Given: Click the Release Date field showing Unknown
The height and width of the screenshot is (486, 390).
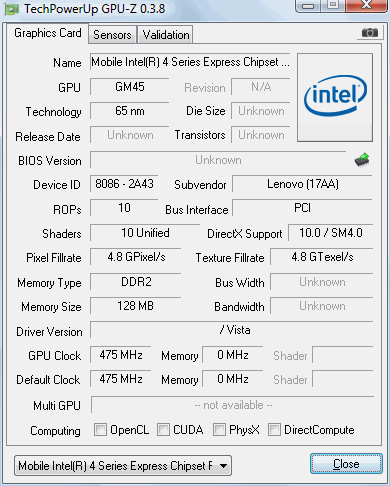Looking at the screenshot, I should (x=130, y=135).
